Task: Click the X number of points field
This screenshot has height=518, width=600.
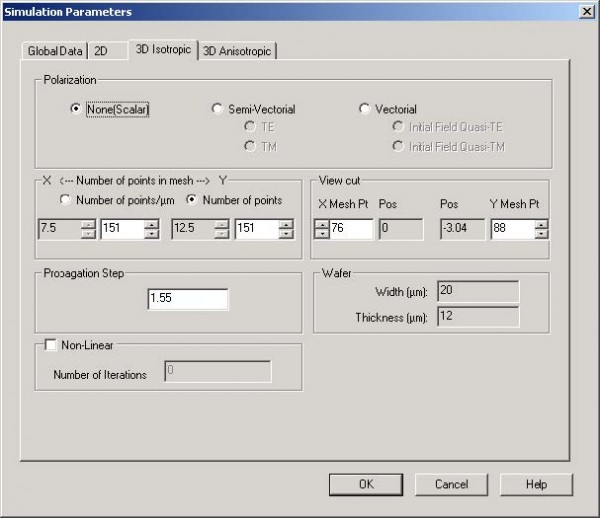Action: [122, 228]
